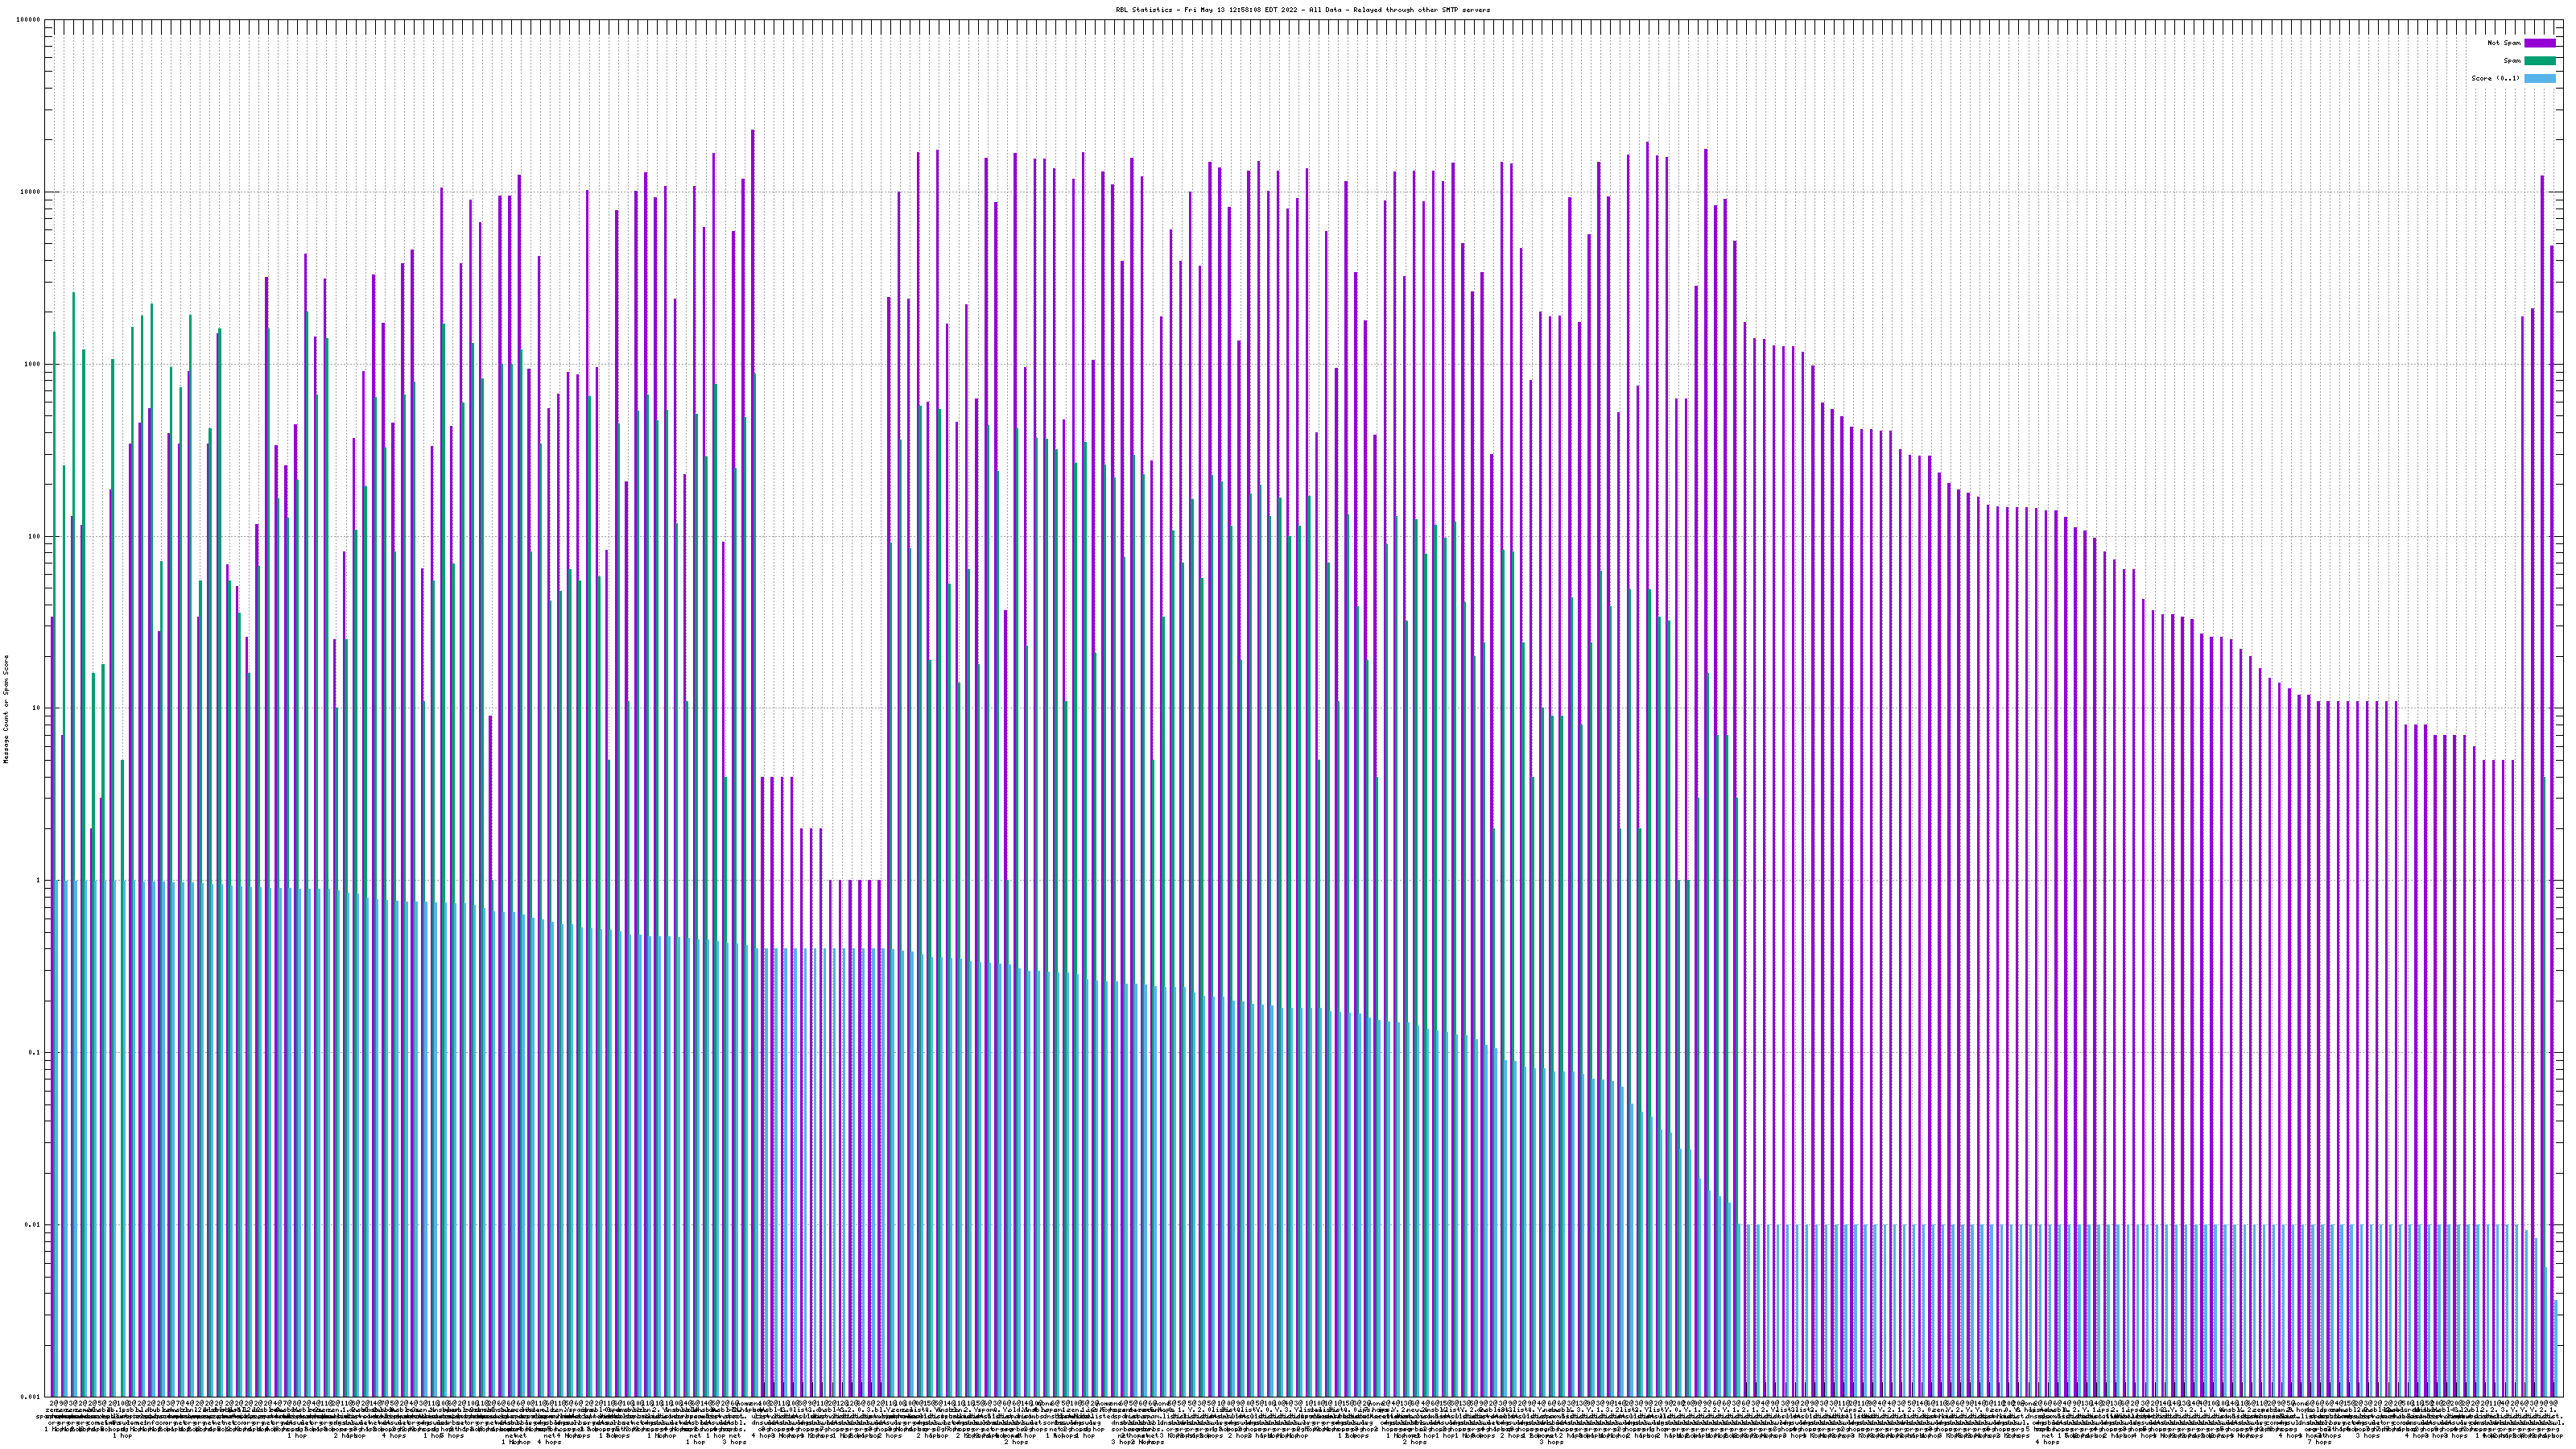Select the 'Not Spam' legend label

tap(2504, 43)
